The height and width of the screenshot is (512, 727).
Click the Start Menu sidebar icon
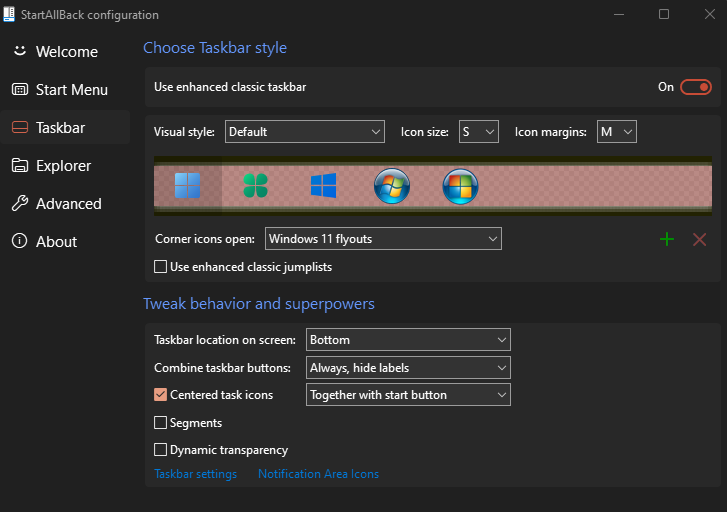pyautogui.click(x=19, y=90)
